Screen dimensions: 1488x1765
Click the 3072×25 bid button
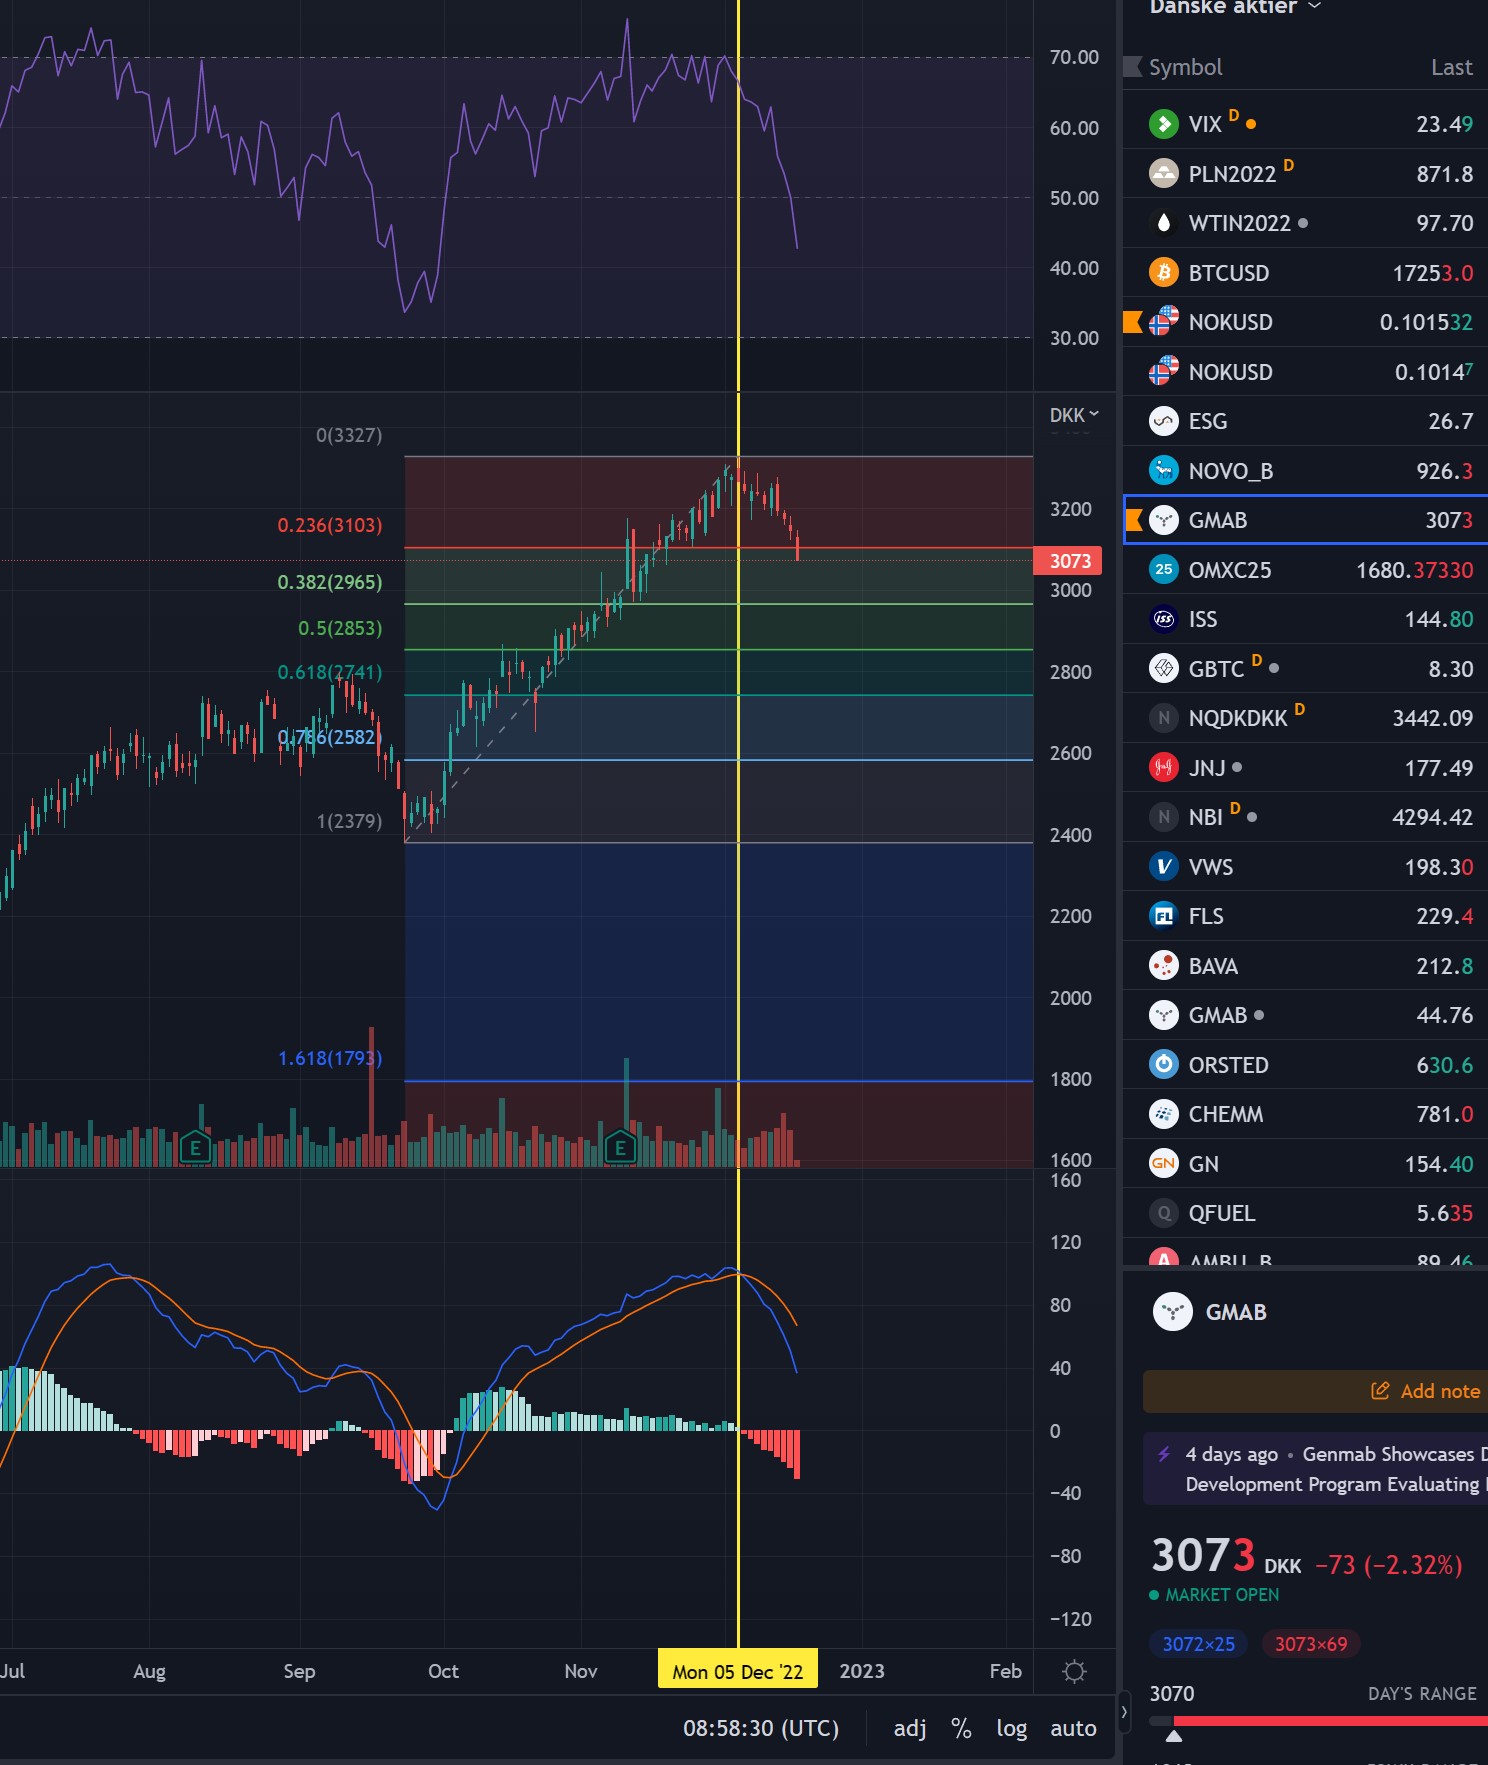[1198, 1644]
